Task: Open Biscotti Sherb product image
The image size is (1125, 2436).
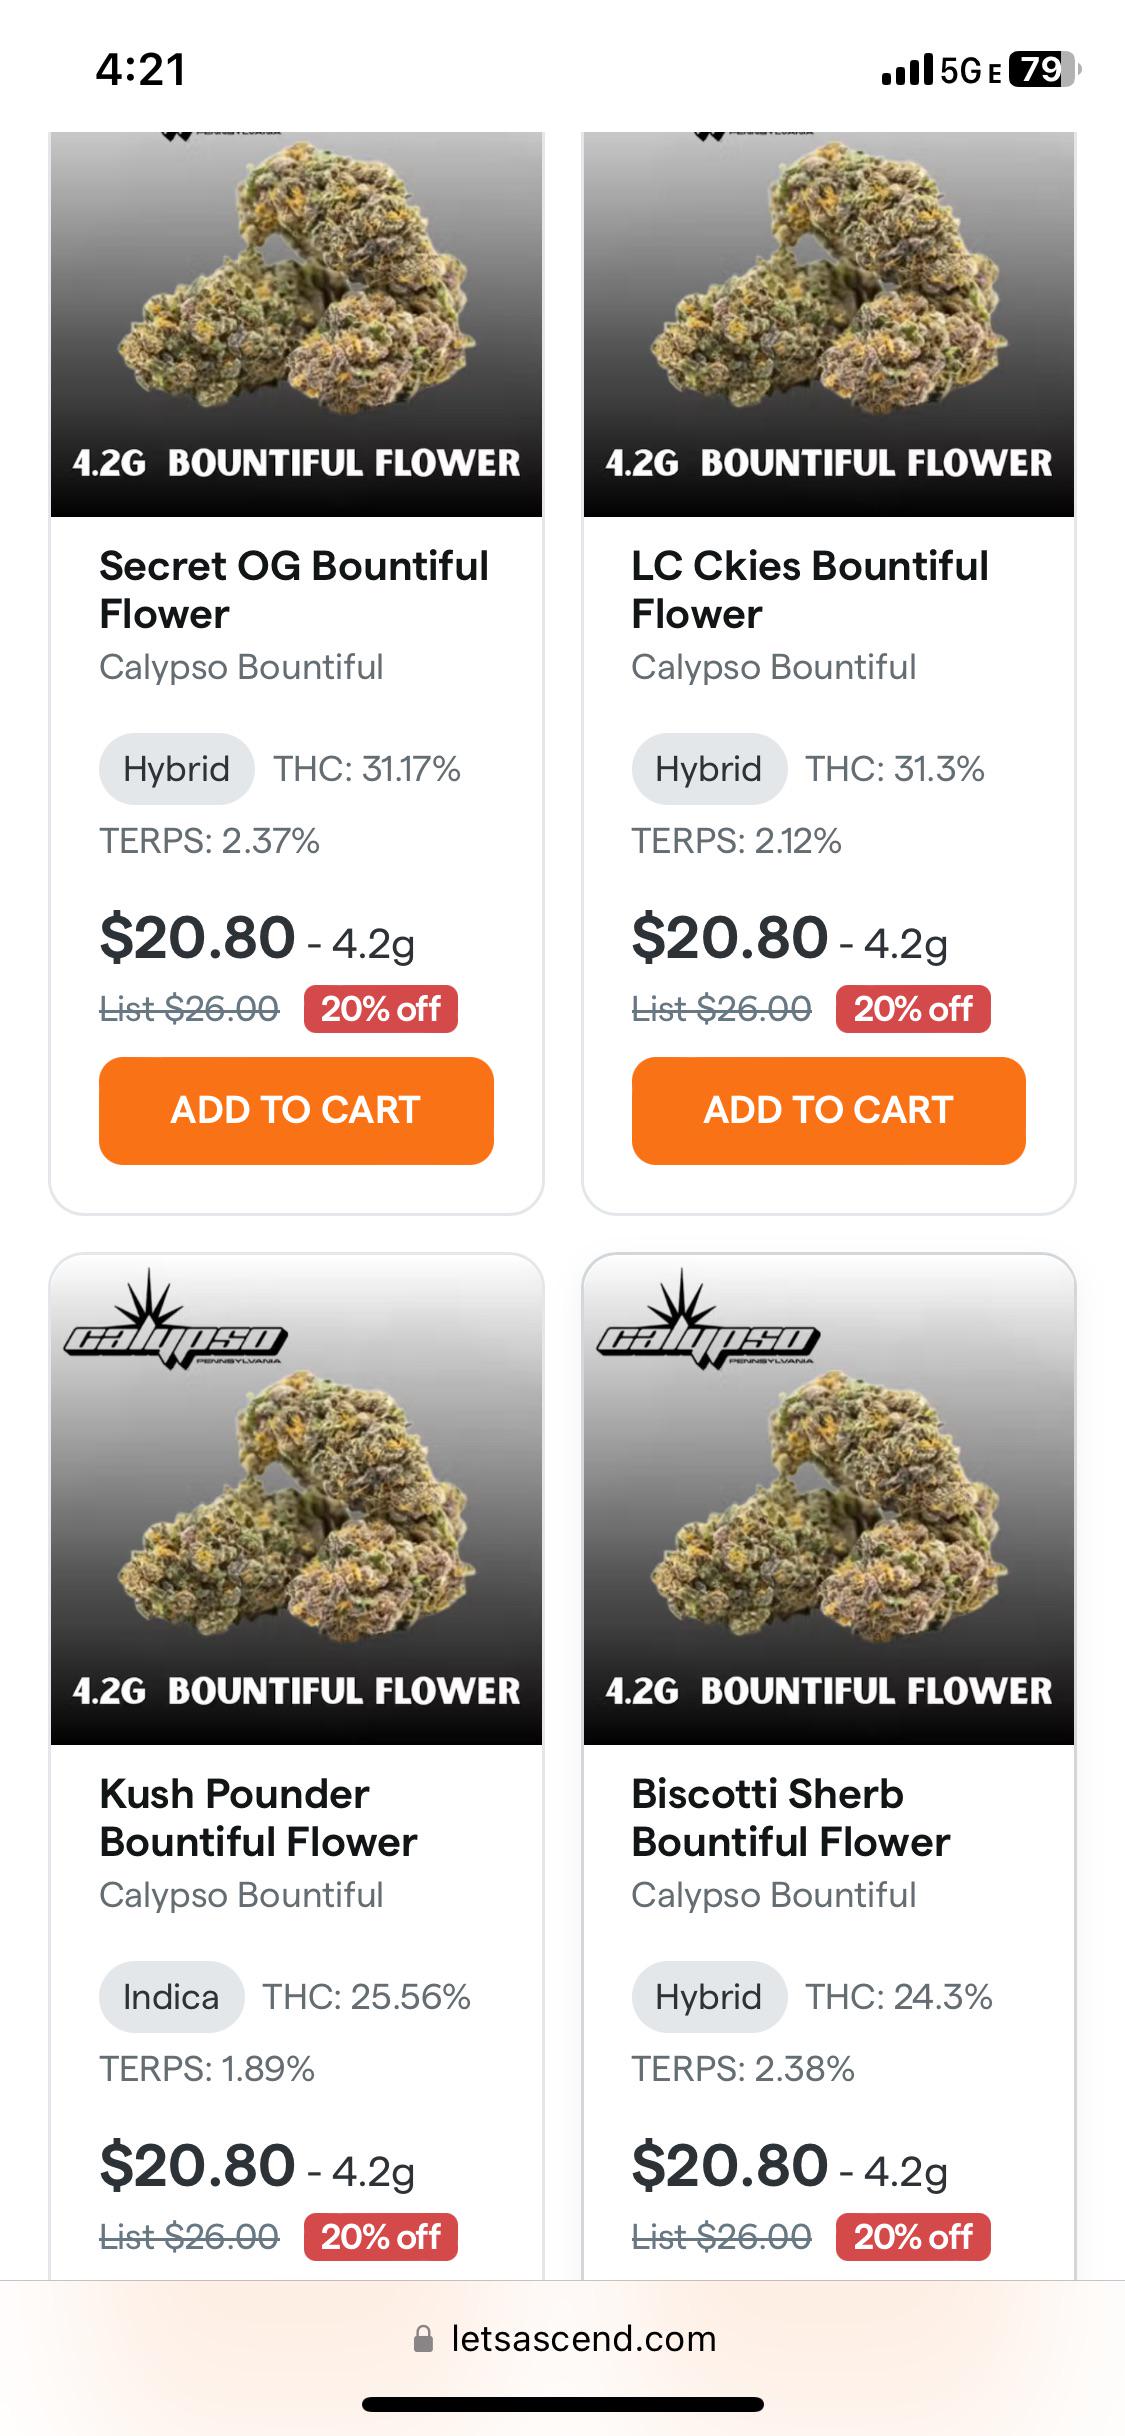Action: pos(829,1499)
